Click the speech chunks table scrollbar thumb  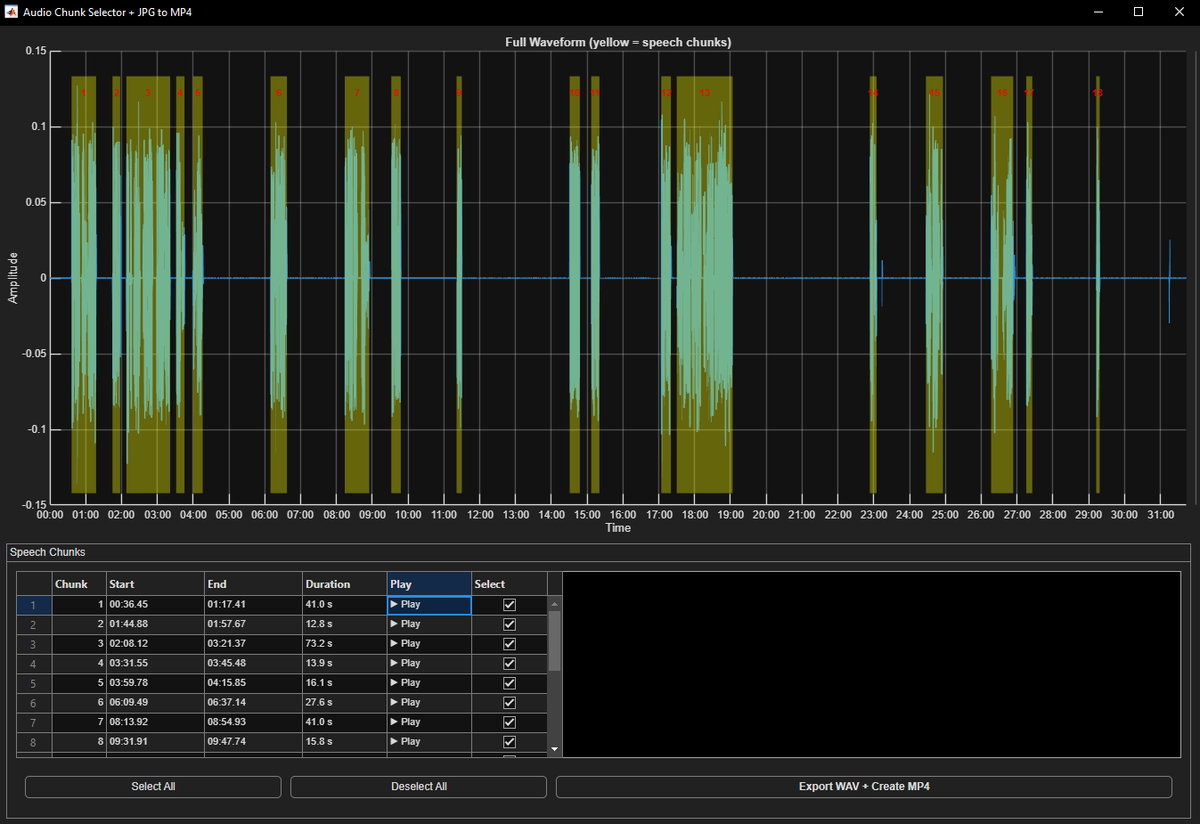(555, 640)
